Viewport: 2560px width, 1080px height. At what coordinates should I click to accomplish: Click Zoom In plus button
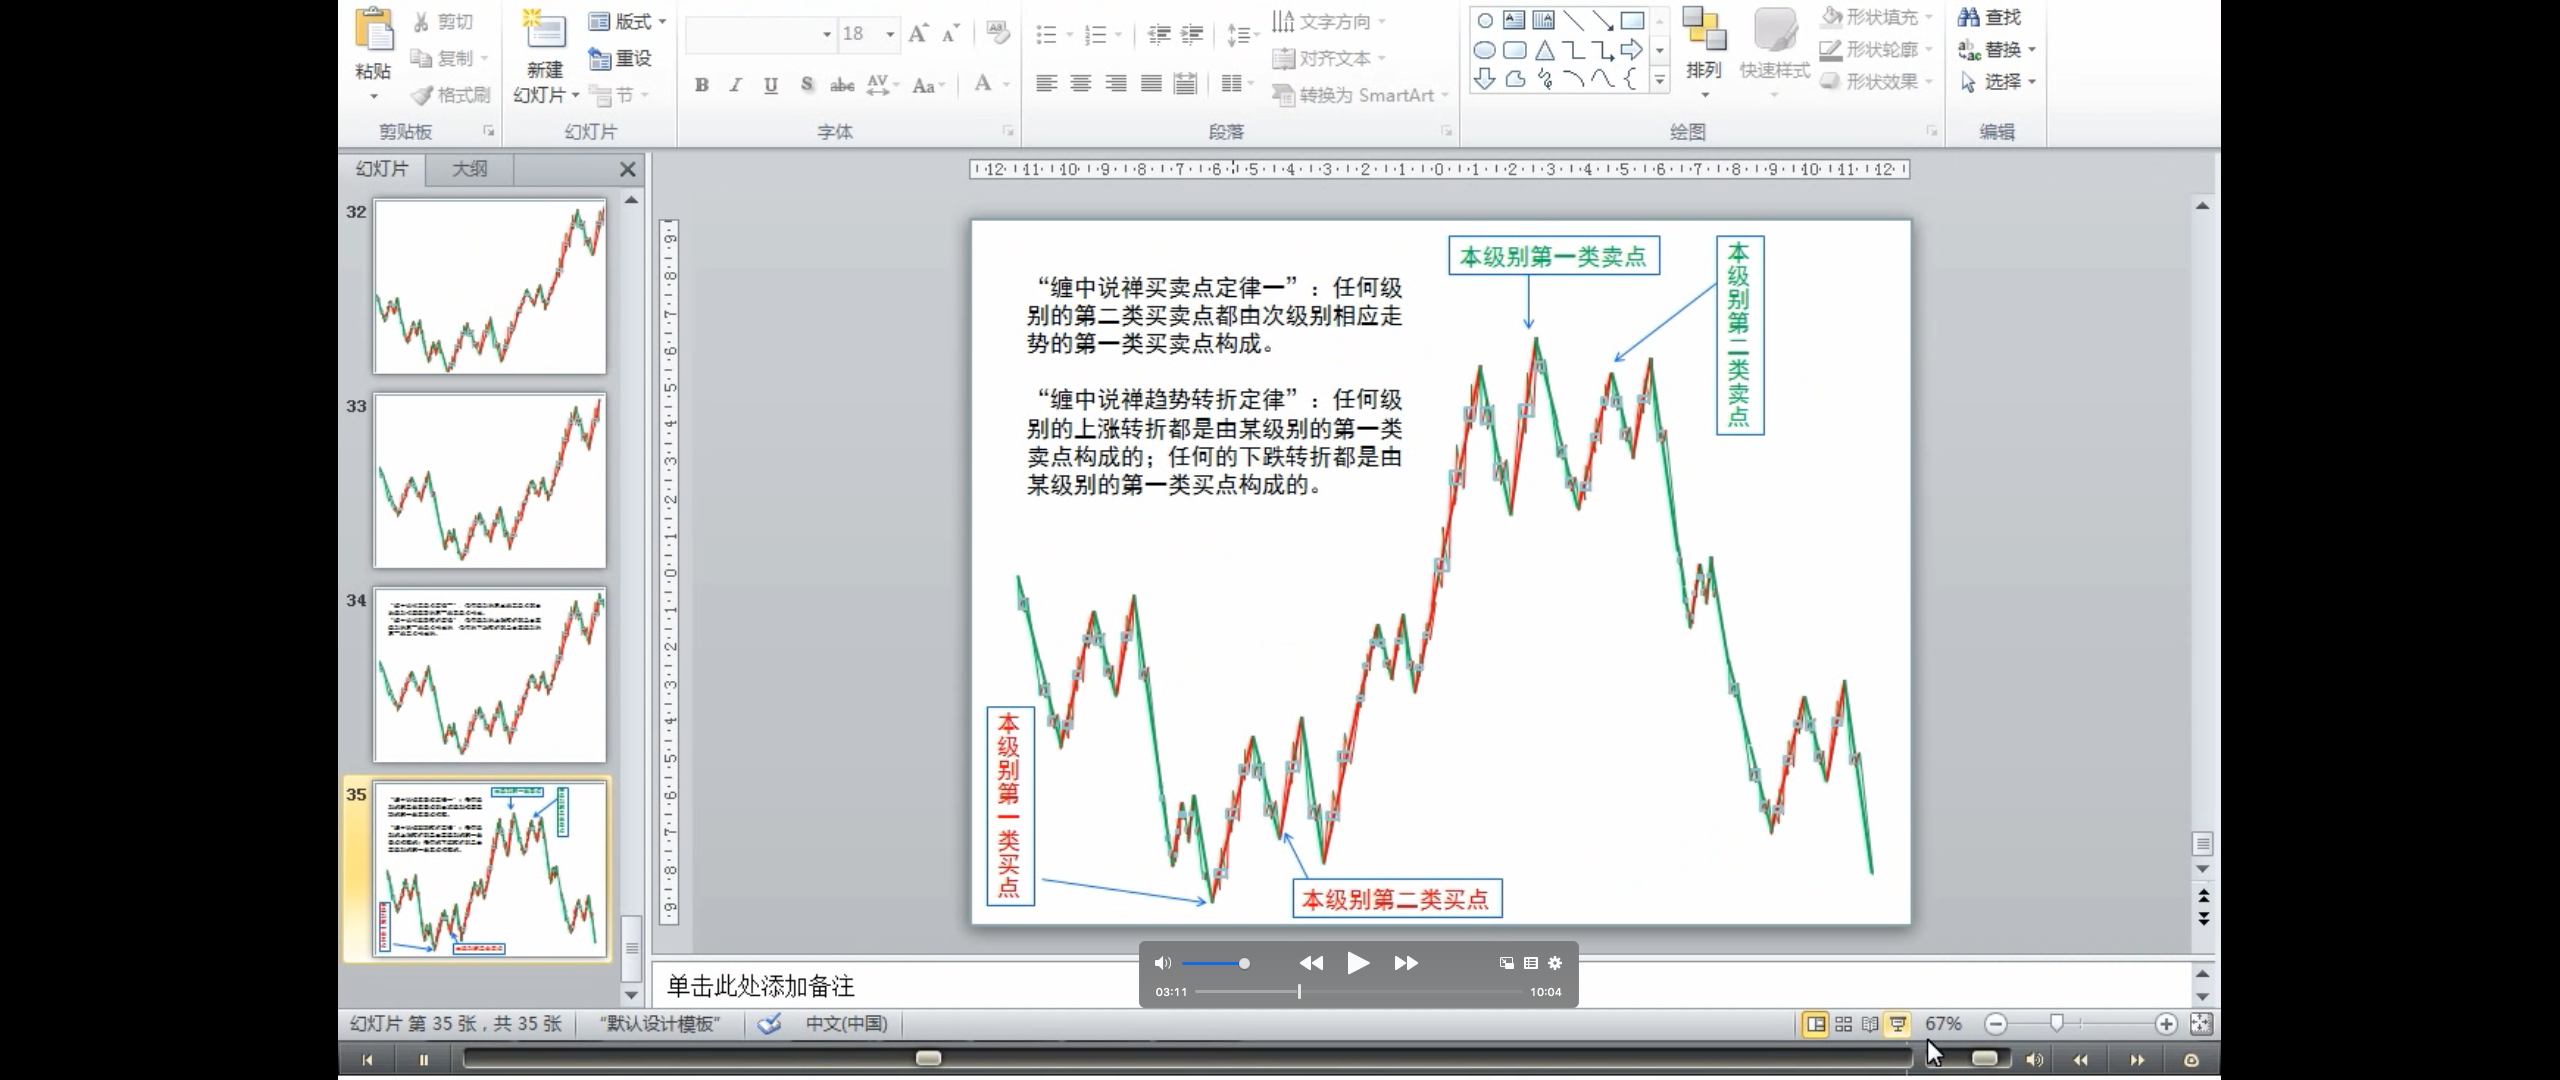point(2165,1024)
